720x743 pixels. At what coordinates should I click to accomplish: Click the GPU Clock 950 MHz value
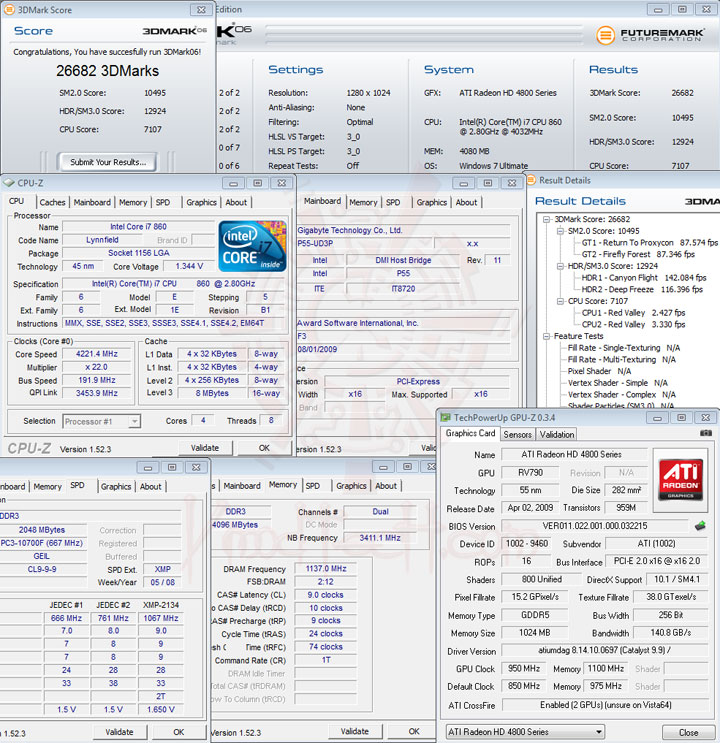click(524, 669)
